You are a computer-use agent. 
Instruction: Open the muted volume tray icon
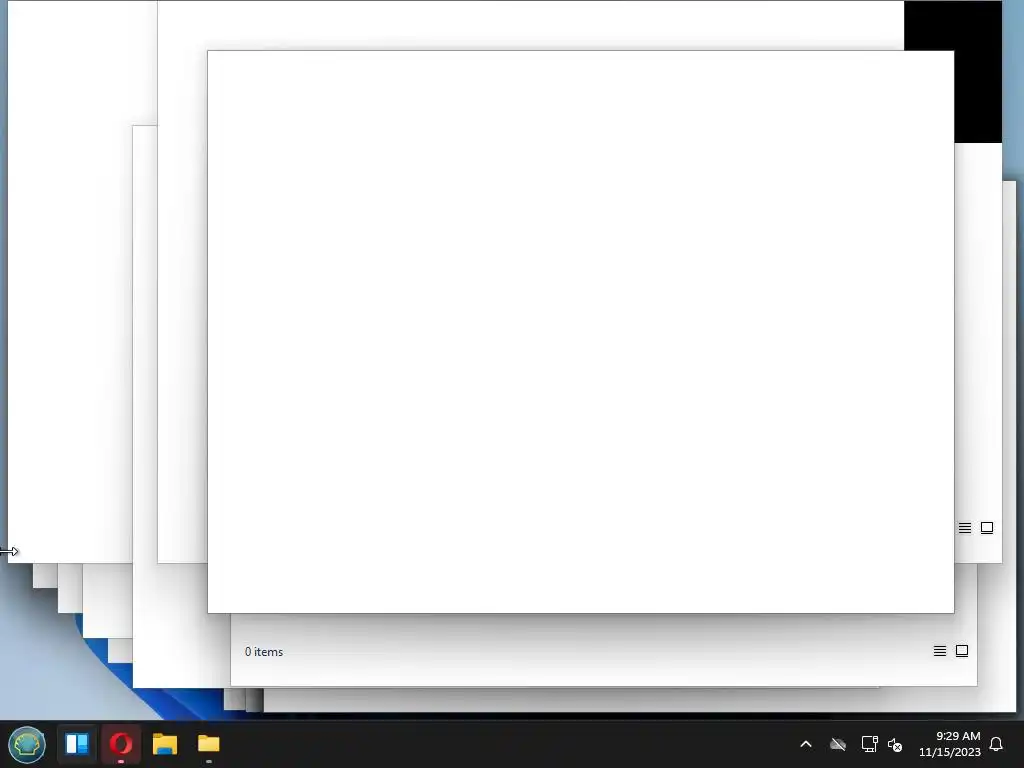[x=895, y=744]
